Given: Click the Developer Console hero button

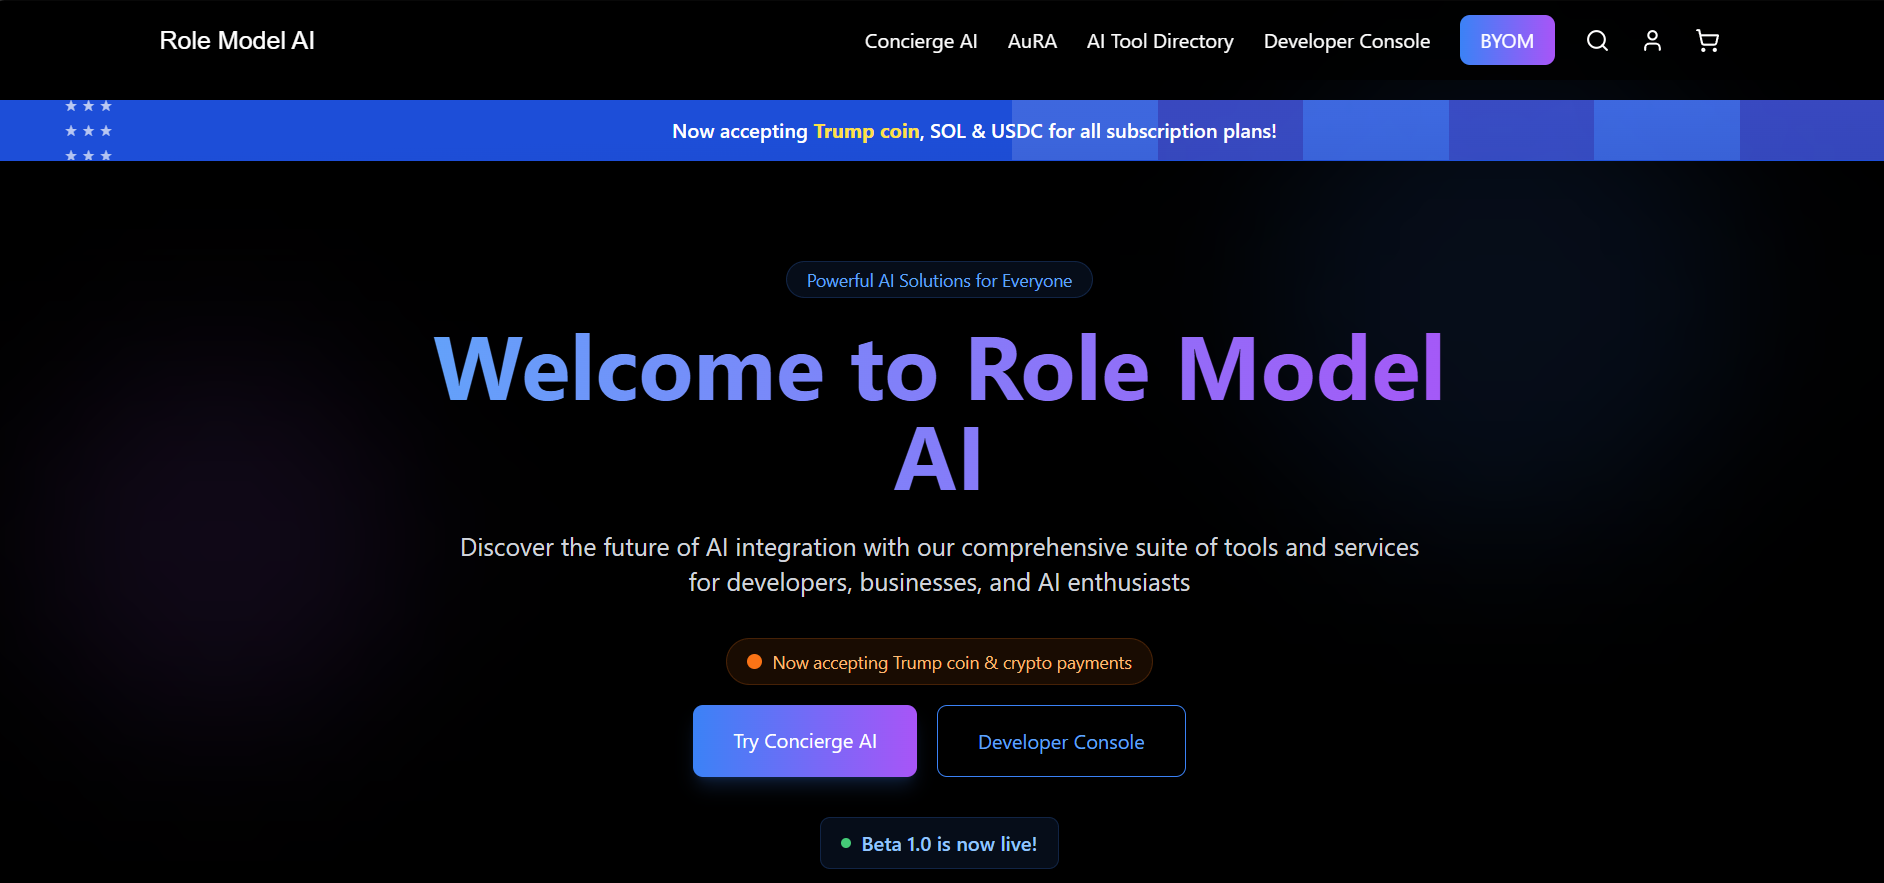Looking at the screenshot, I should click(1061, 741).
